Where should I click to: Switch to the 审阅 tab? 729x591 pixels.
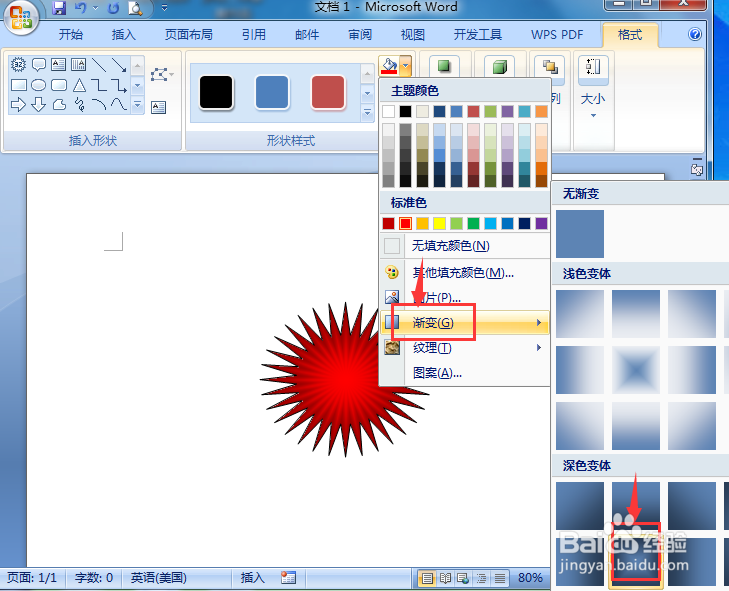coord(360,34)
